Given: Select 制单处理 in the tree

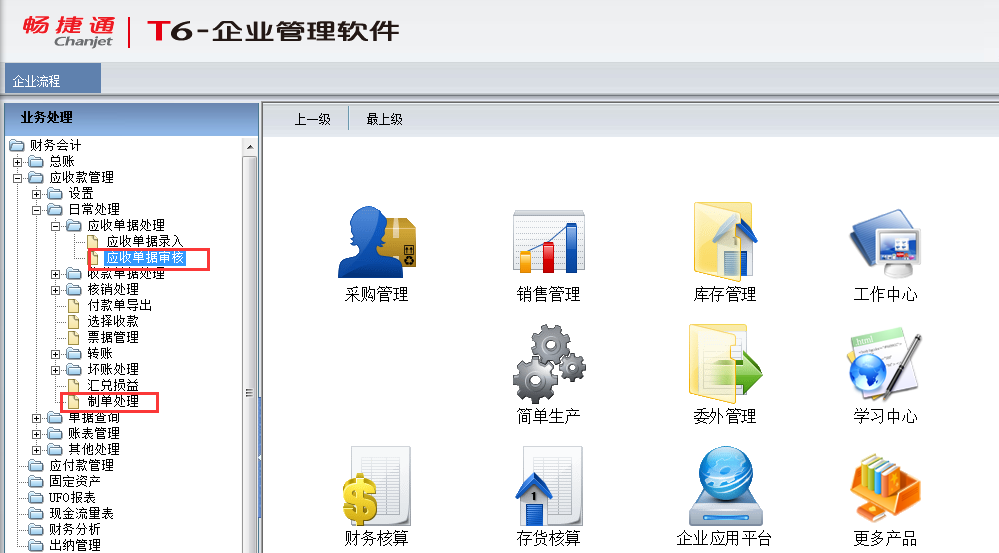Looking at the screenshot, I should click(113, 401).
